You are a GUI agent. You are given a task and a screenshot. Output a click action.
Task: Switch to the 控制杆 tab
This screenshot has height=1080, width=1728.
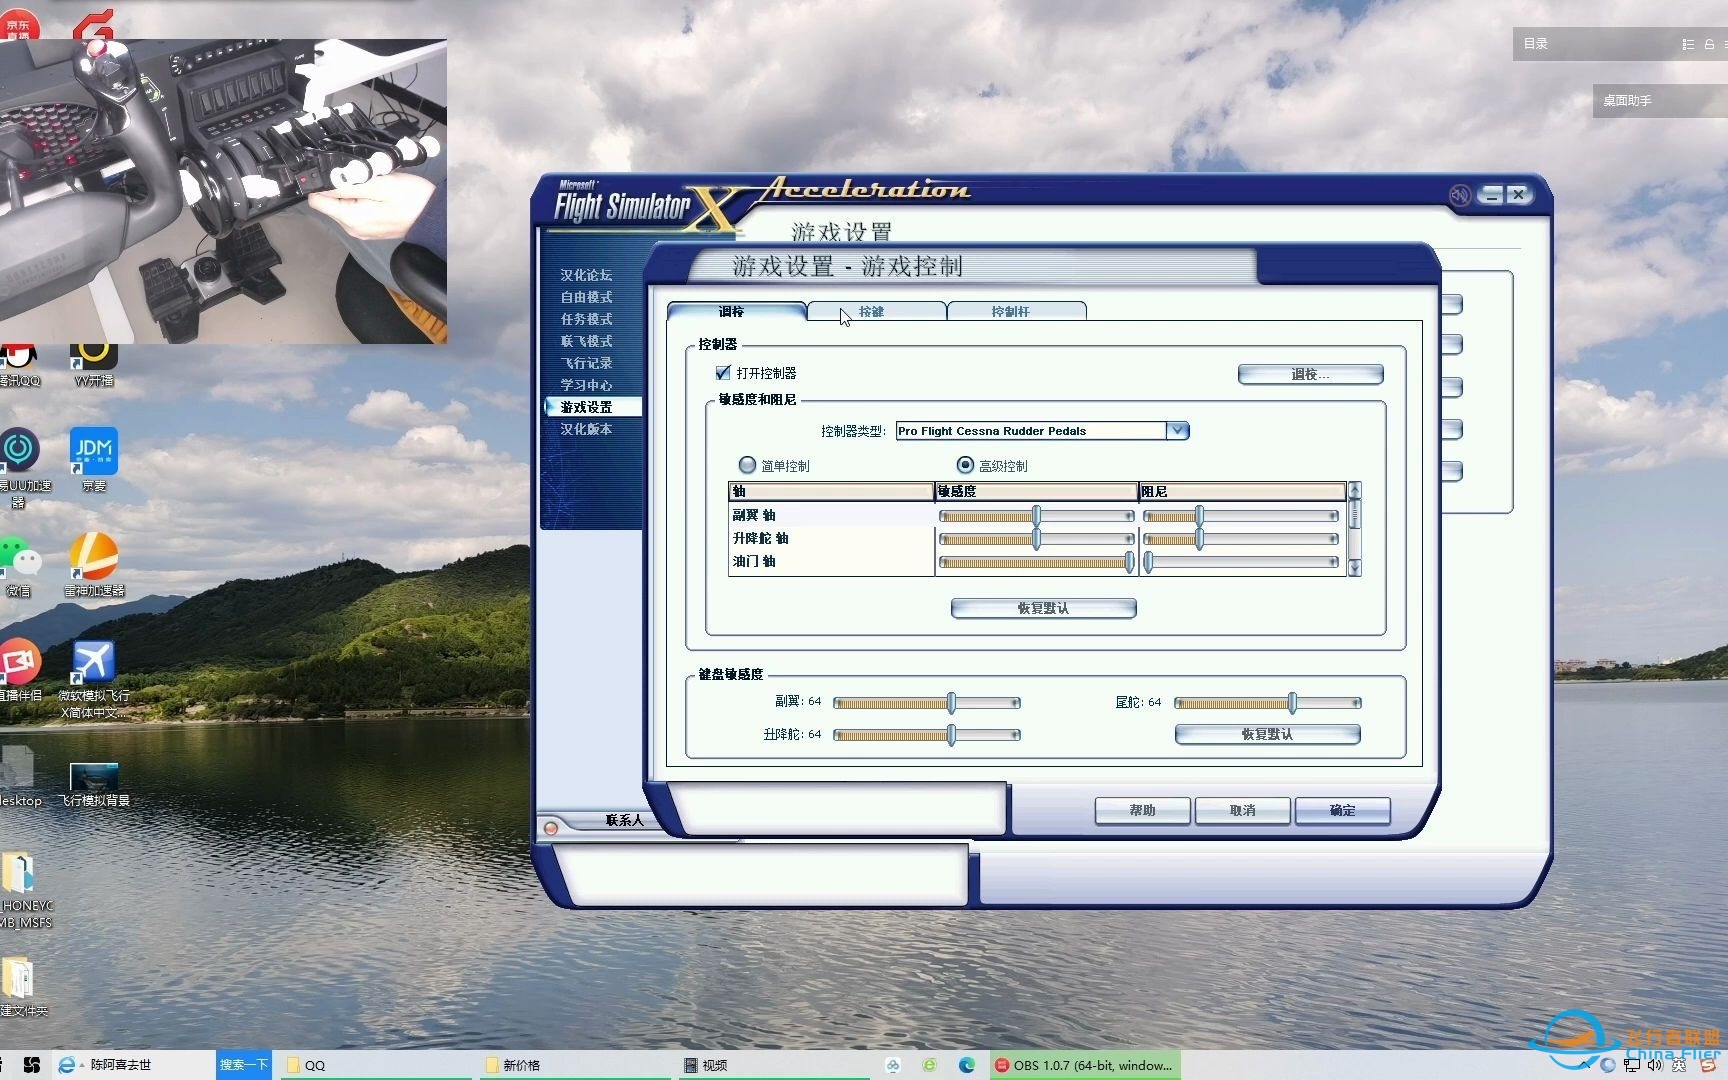click(x=1010, y=312)
